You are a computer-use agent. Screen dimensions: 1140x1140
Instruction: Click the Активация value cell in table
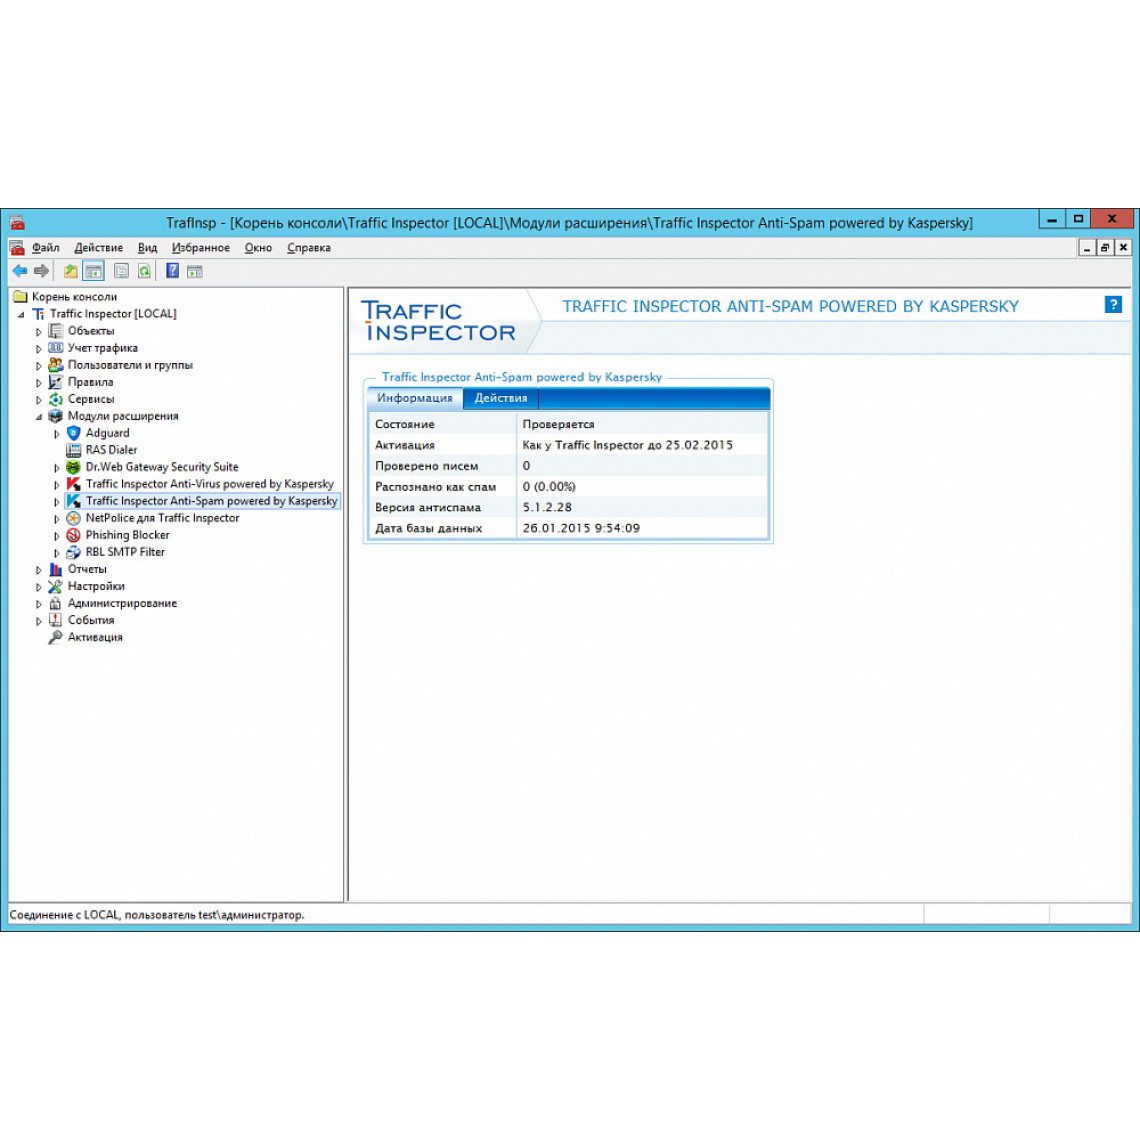coord(642,445)
